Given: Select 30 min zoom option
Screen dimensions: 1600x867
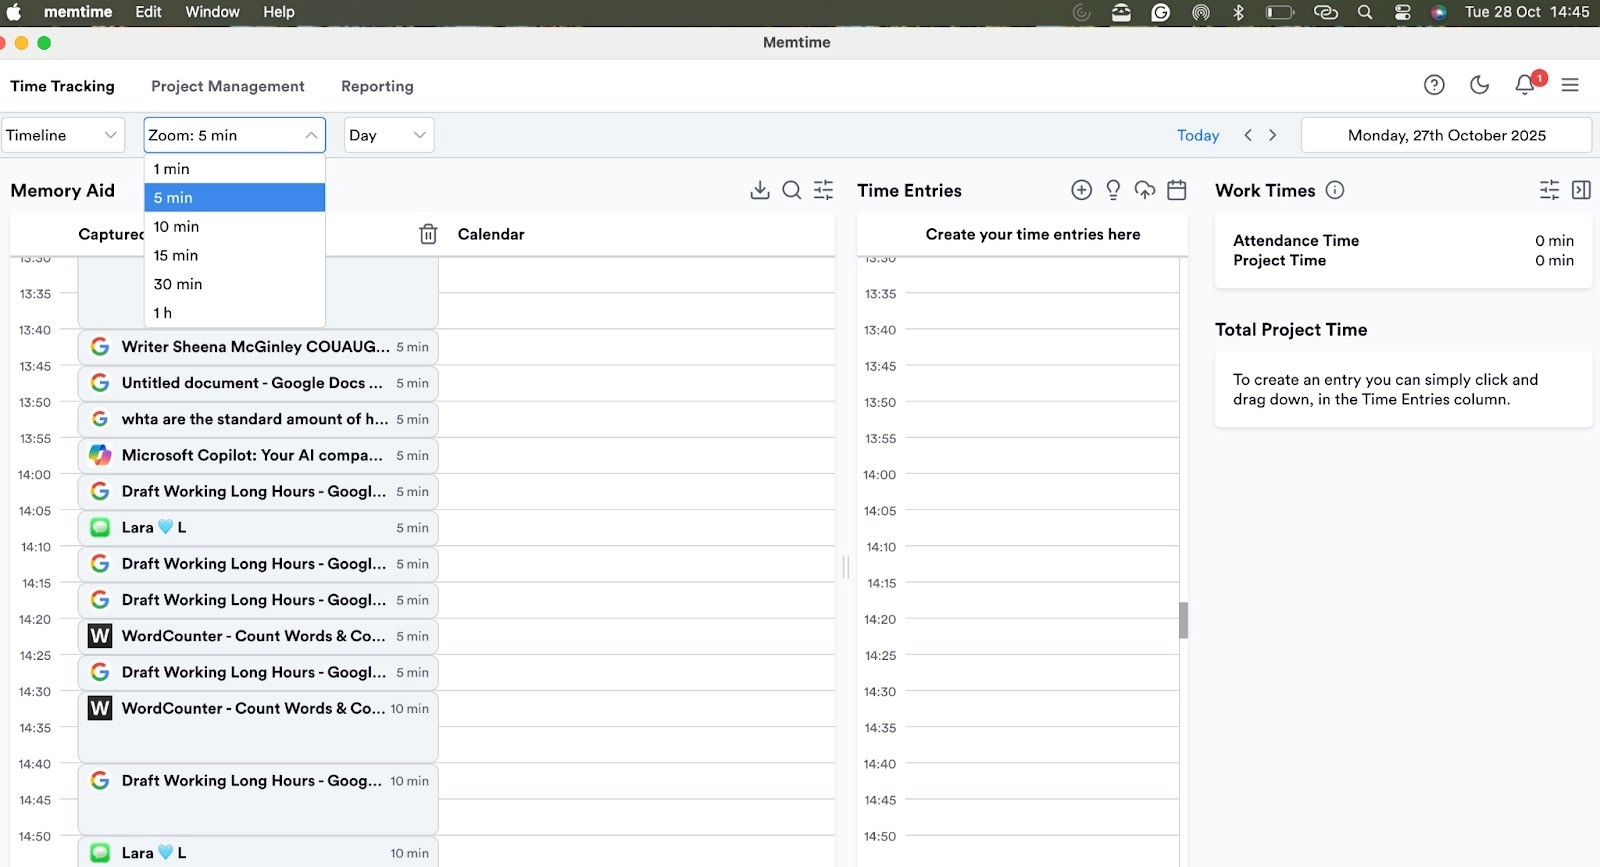Looking at the screenshot, I should pyautogui.click(x=235, y=284).
